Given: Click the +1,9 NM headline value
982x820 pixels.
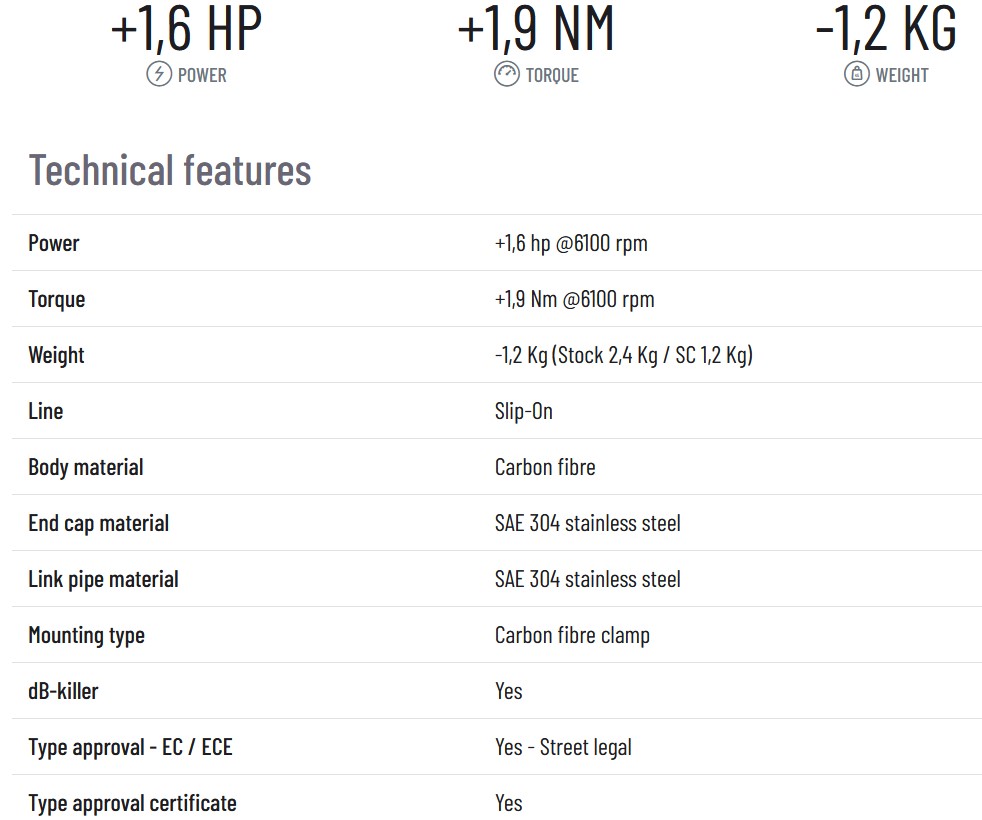Looking at the screenshot, I should pos(535,30).
